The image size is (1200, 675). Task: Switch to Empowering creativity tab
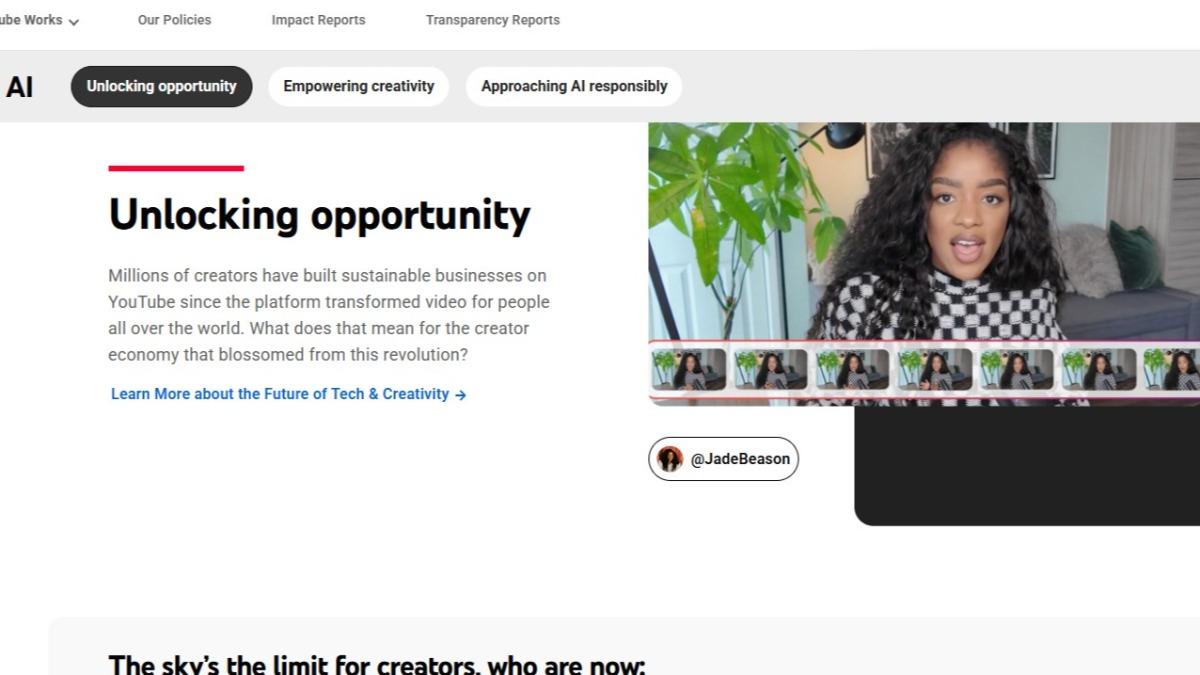pyautogui.click(x=359, y=86)
